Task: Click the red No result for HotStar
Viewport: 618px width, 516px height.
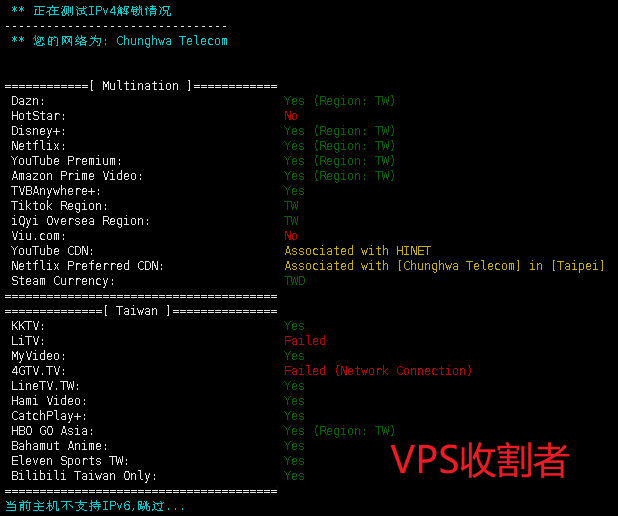Action: [x=291, y=116]
